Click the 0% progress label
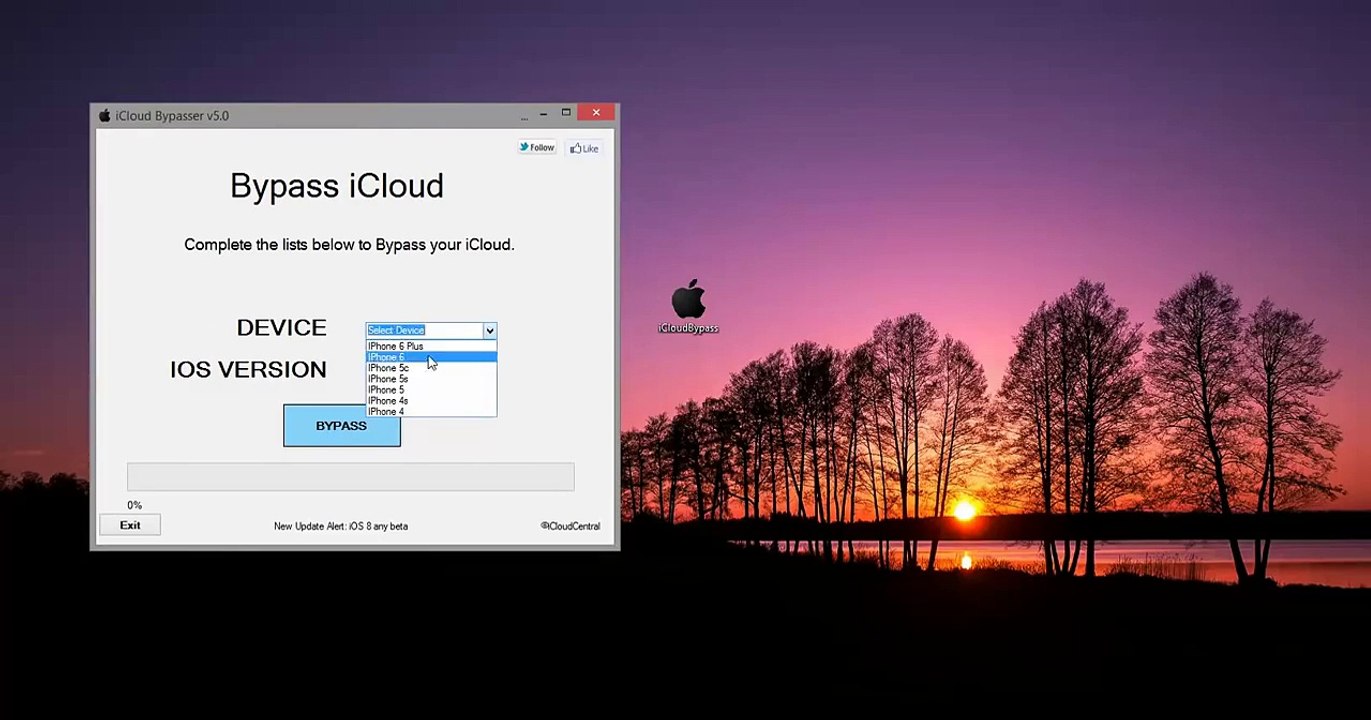Image resolution: width=1371 pixels, height=720 pixels. point(134,505)
